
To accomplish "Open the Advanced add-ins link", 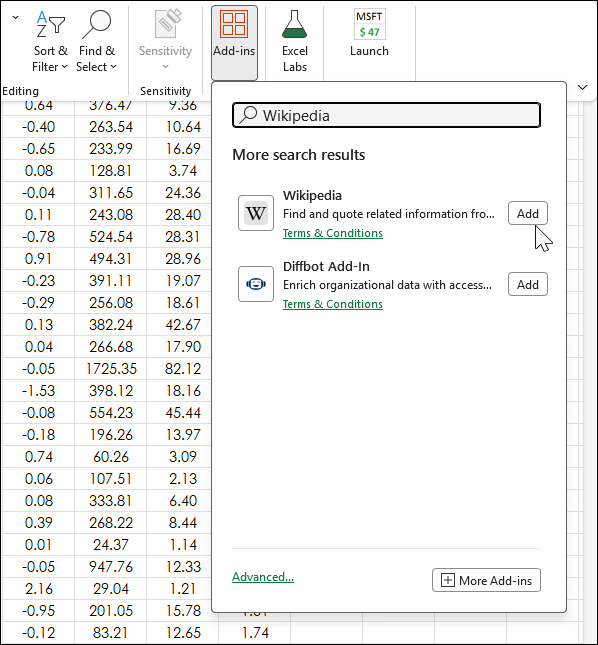I will coord(263,577).
